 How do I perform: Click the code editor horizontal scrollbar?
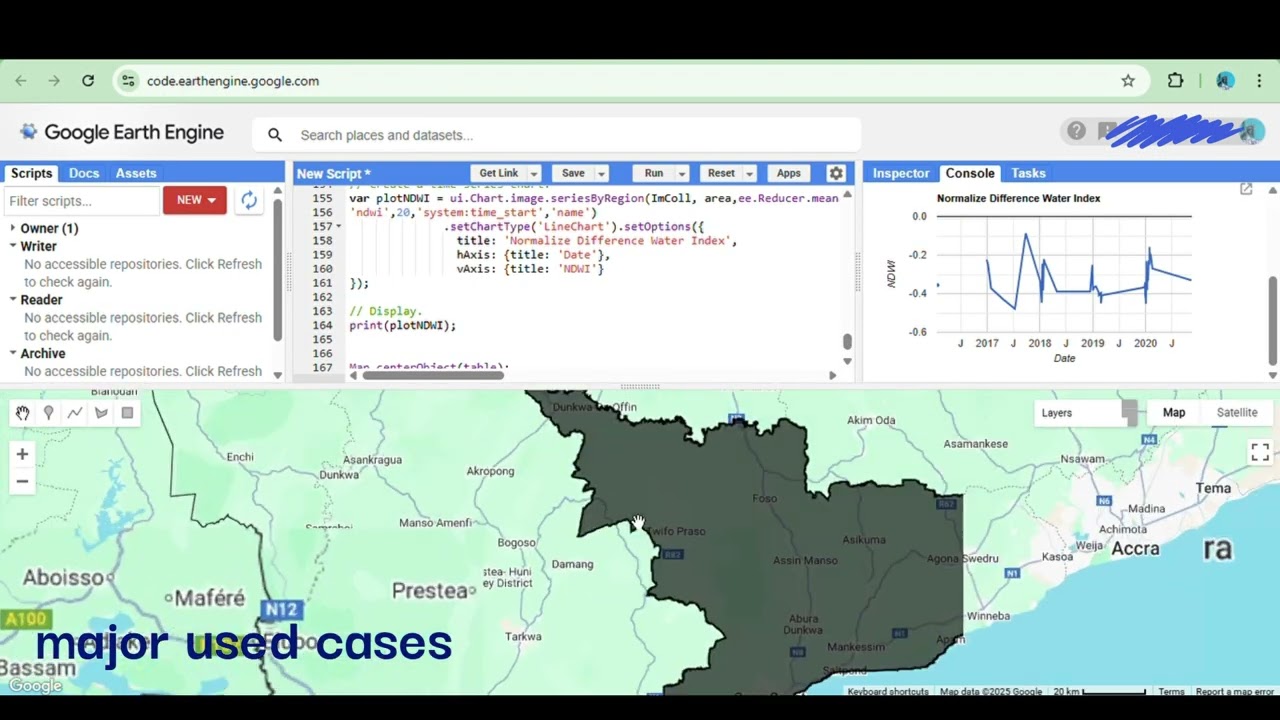[x=433, y=375]
